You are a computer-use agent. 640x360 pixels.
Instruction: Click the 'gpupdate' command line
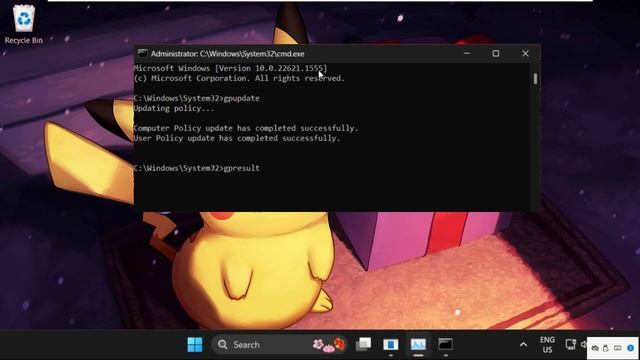196,98
